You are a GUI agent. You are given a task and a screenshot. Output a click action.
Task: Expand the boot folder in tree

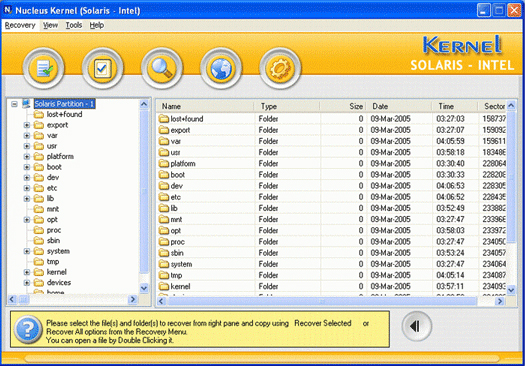[27, 167]
